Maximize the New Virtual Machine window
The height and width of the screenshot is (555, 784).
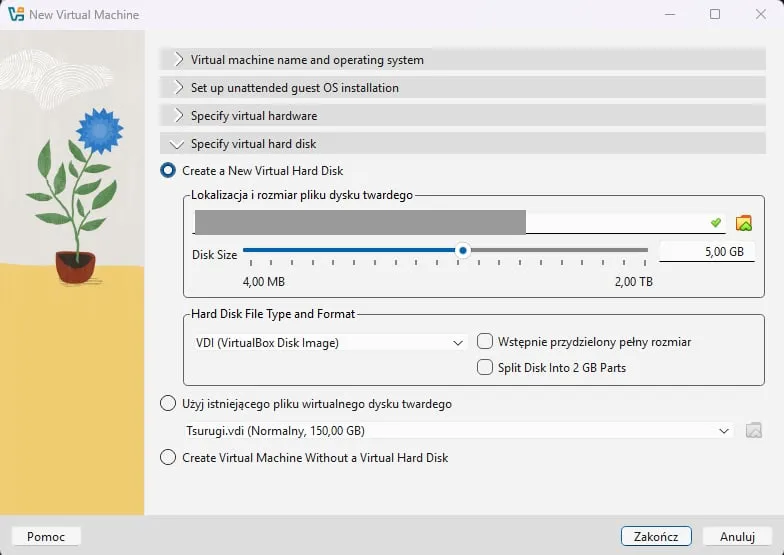click(715, 14)
